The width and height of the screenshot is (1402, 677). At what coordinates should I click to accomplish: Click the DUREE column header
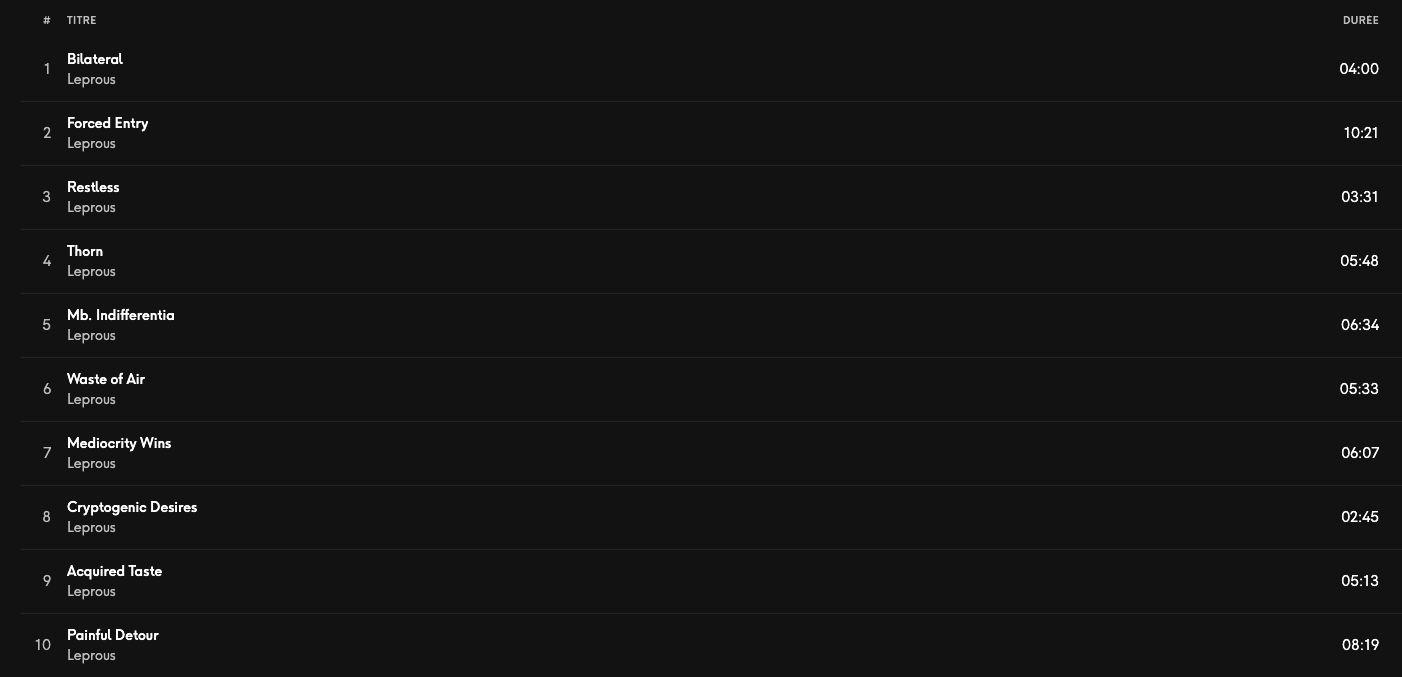pyautogui.click(x=1360, y=20)
